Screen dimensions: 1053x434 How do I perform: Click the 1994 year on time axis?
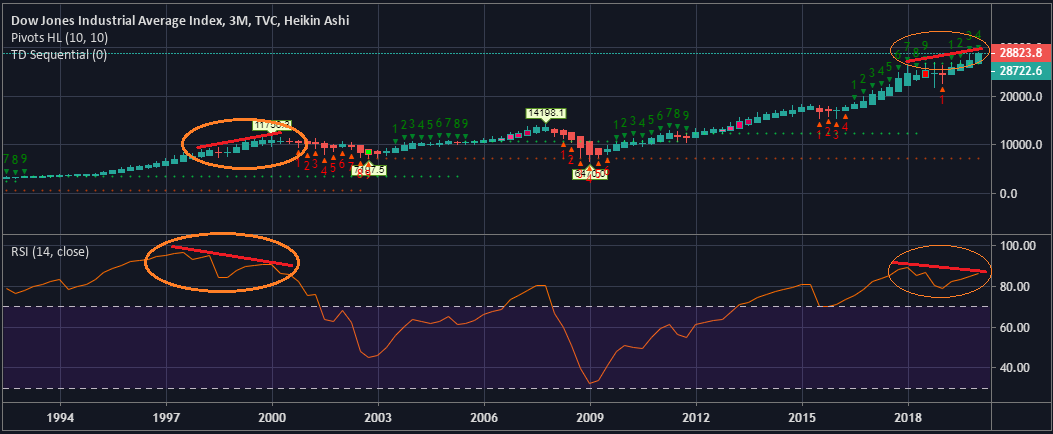60,417
